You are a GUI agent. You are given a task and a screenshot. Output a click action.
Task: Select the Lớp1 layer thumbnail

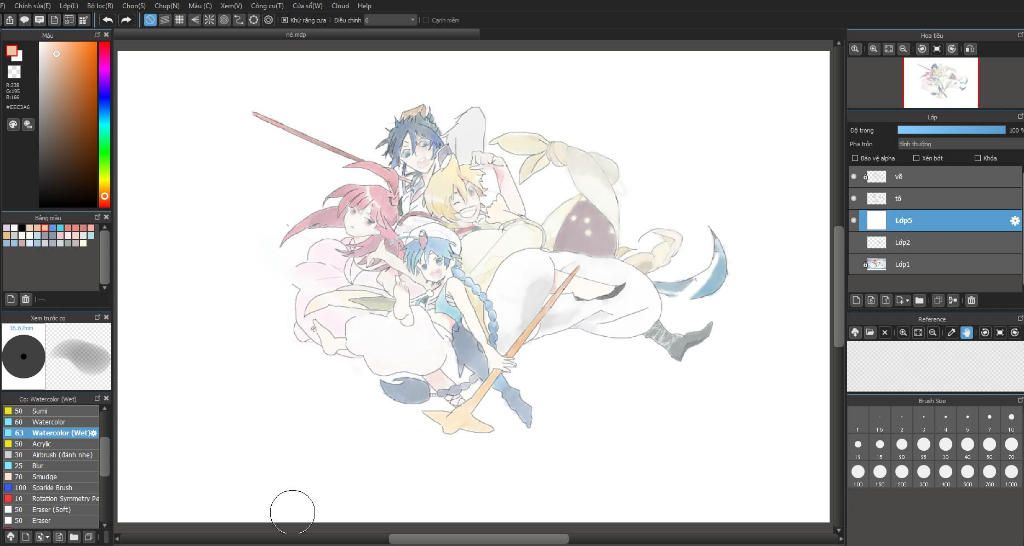(x=876, y=265)
